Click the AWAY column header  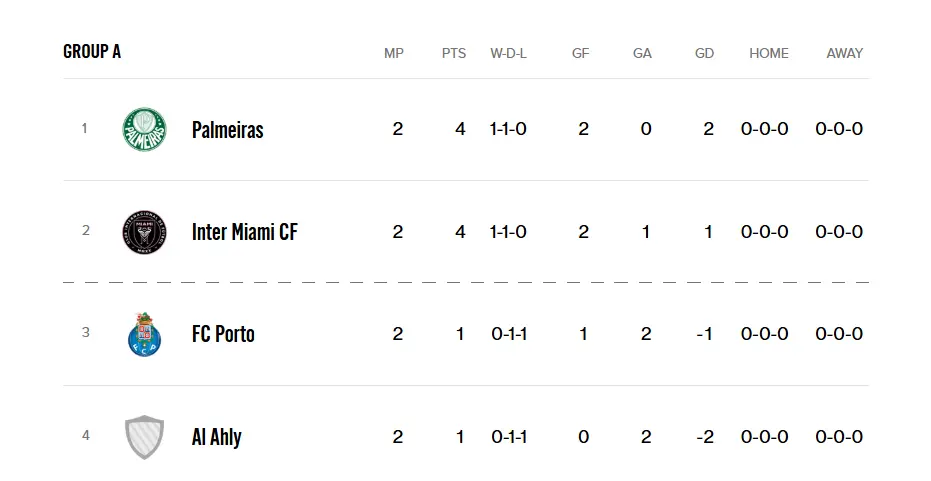[845, 53]
